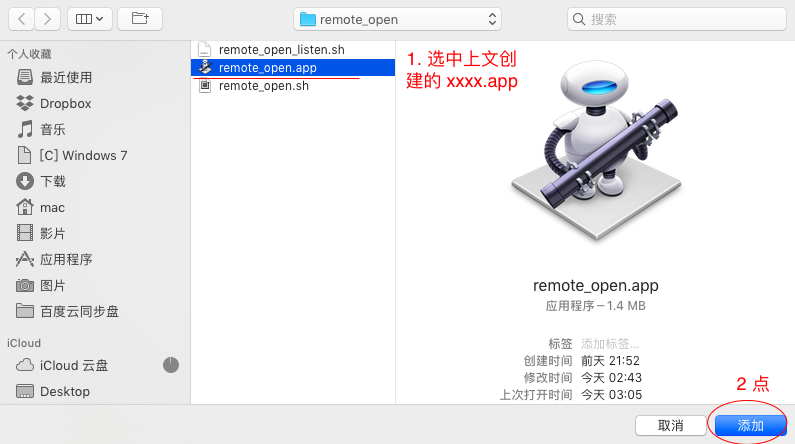Open the Music folder in sidebar

click(52, 129)
